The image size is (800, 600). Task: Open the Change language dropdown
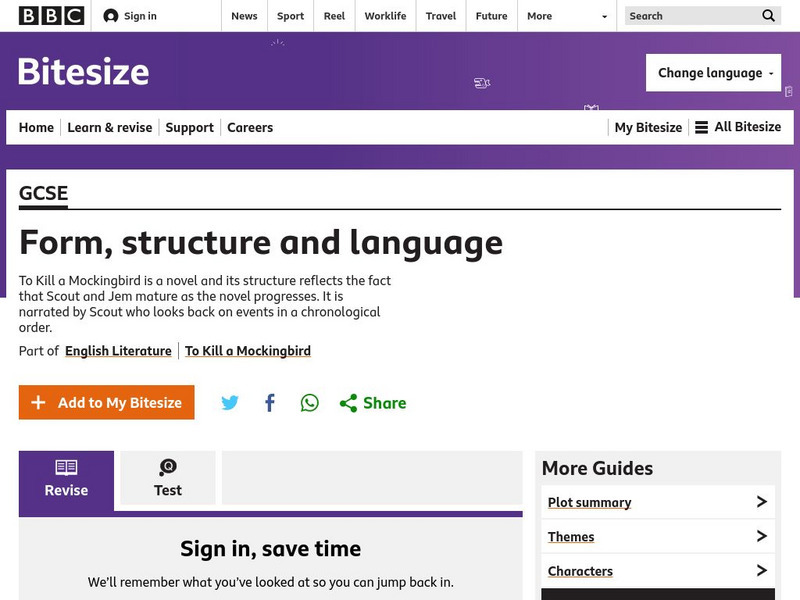(713, 73)
